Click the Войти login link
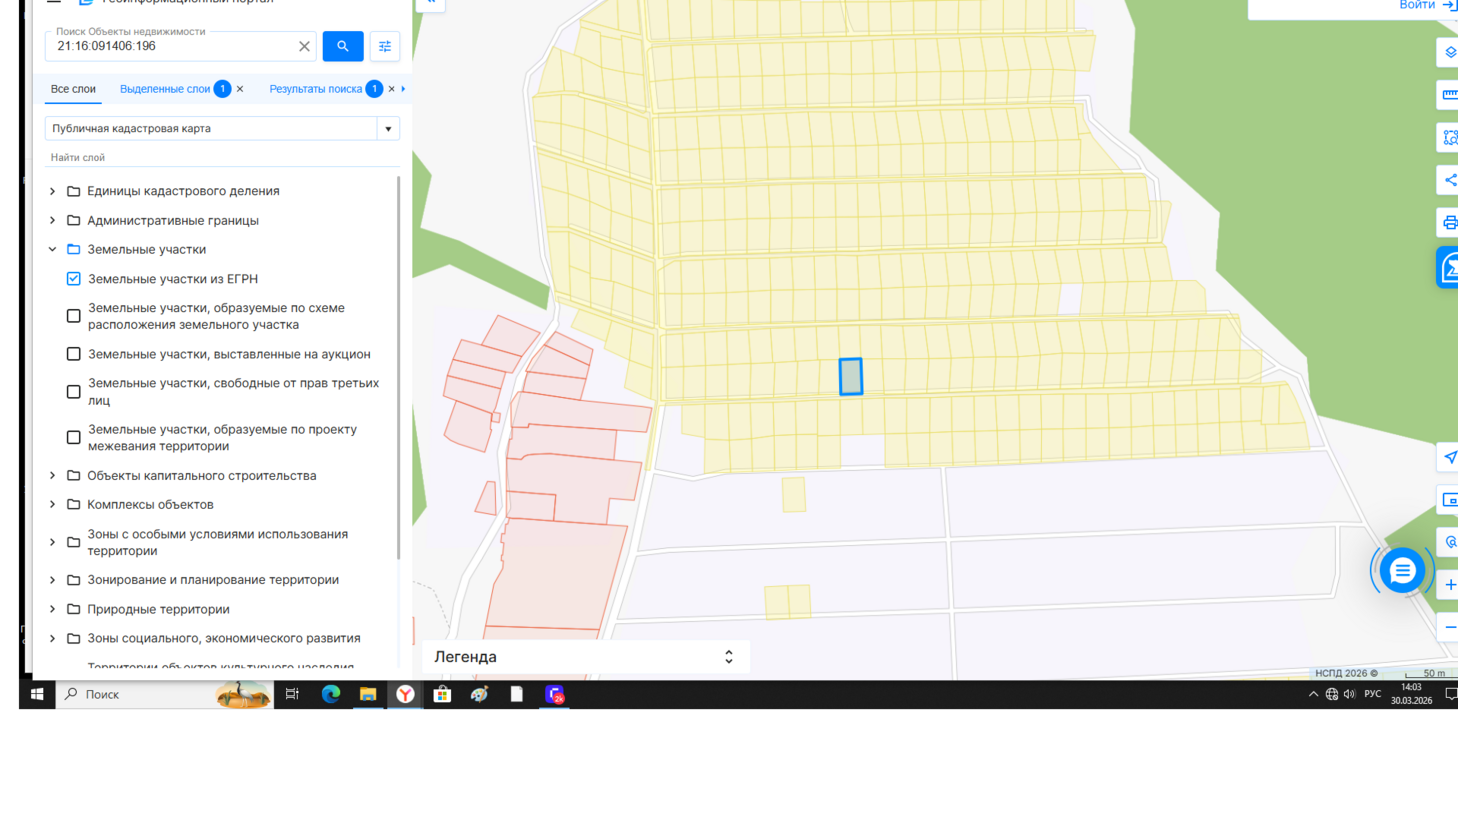 coord(1417,6)
